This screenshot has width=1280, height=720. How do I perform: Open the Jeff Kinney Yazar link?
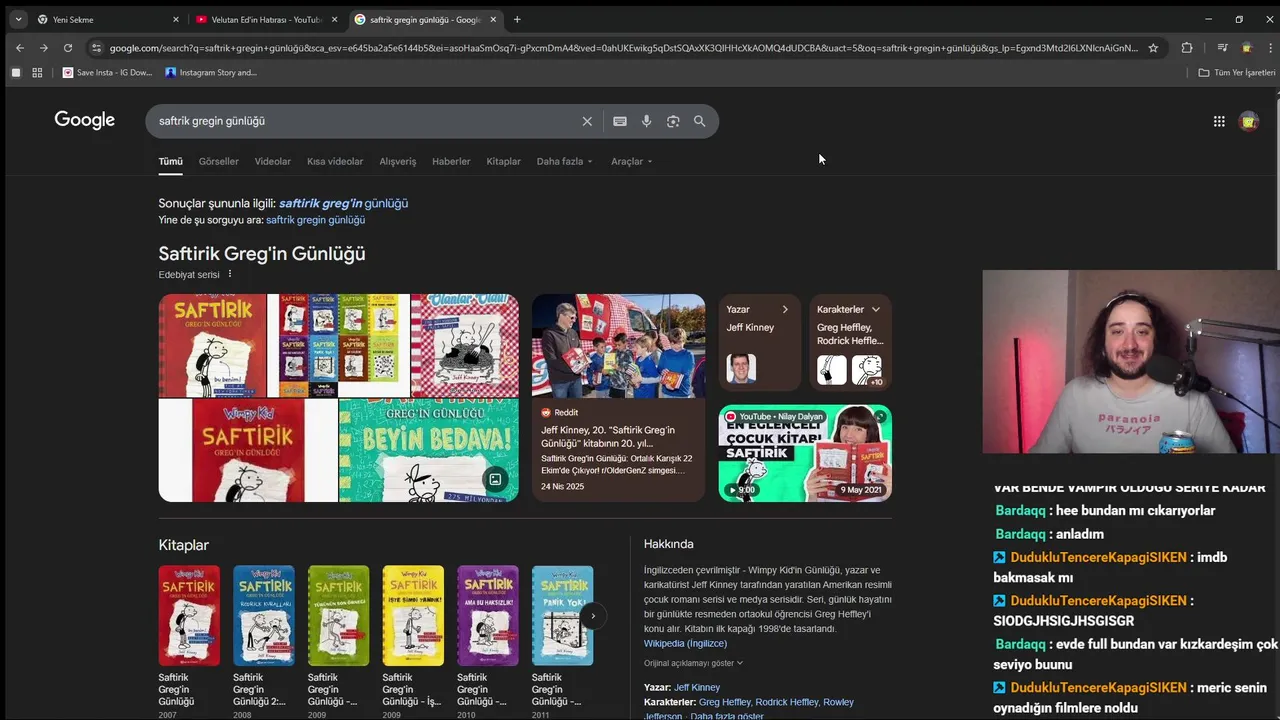697,687
